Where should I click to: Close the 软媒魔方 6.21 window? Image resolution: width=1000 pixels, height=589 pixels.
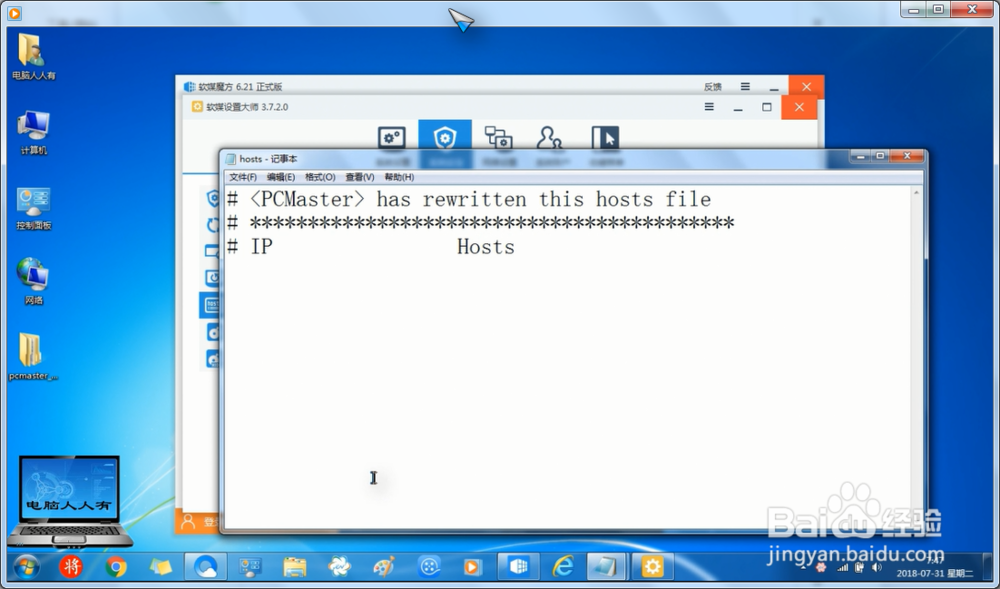[806, 87]
